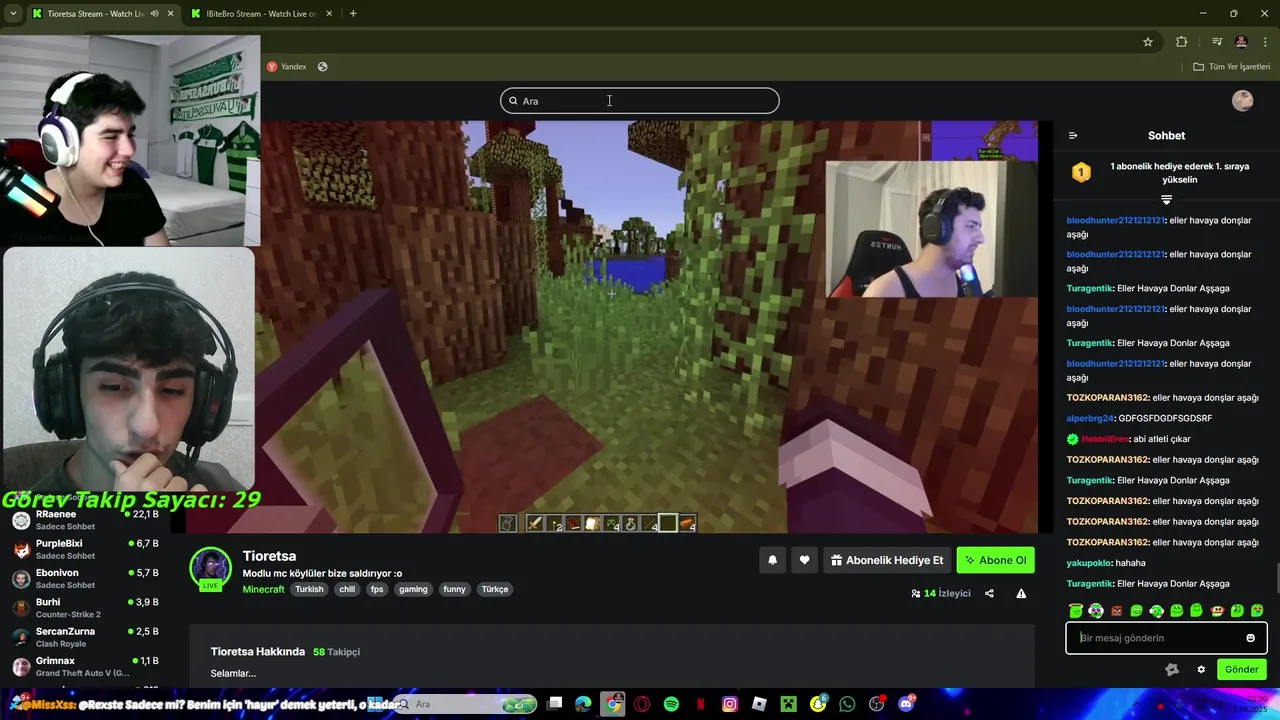Open Chrome media controls icon
The height and width of the screenshot is (720, 1280).
1217,41
